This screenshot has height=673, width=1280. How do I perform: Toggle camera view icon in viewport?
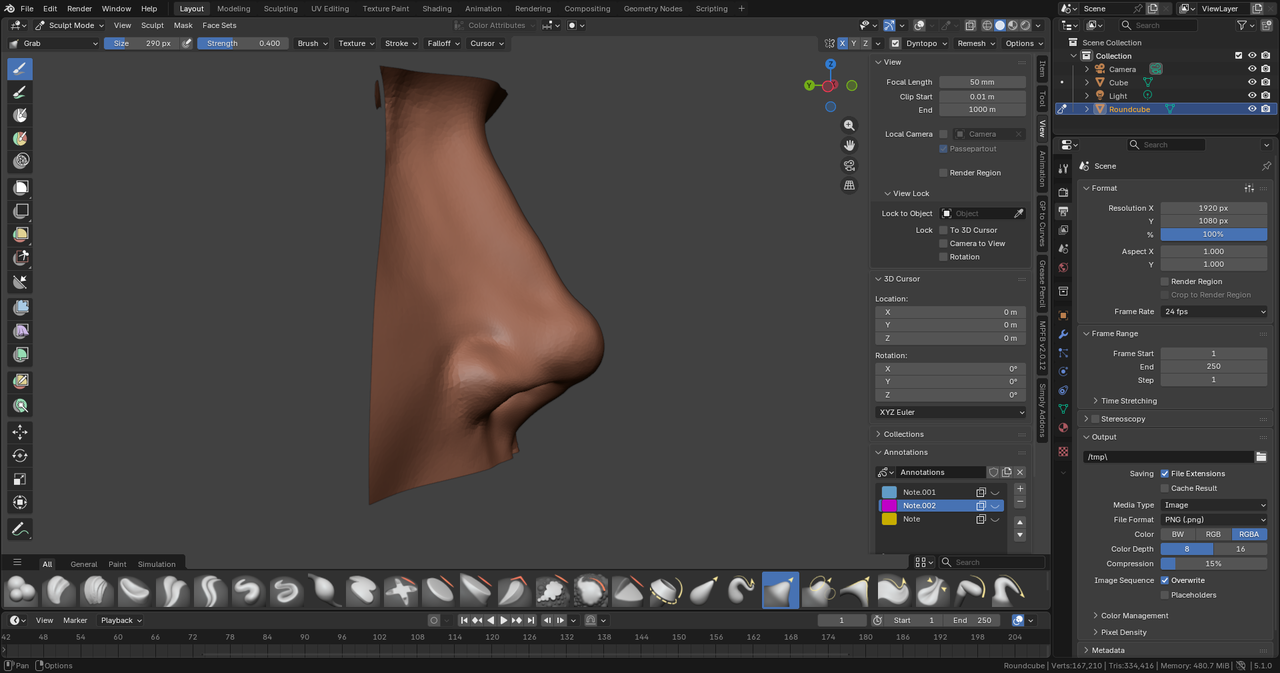coord(849,165)
